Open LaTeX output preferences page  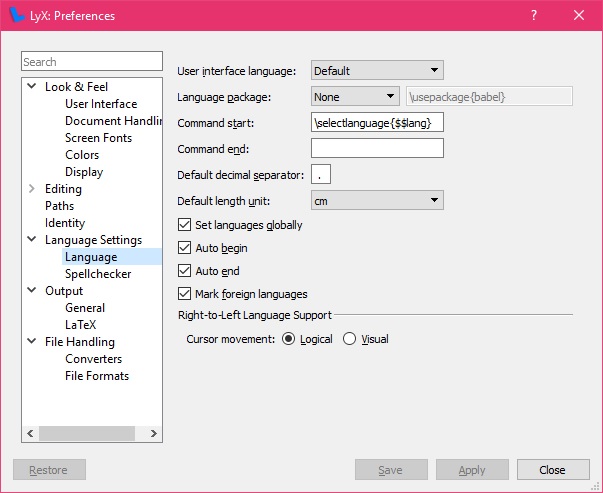tap(80, 325)
